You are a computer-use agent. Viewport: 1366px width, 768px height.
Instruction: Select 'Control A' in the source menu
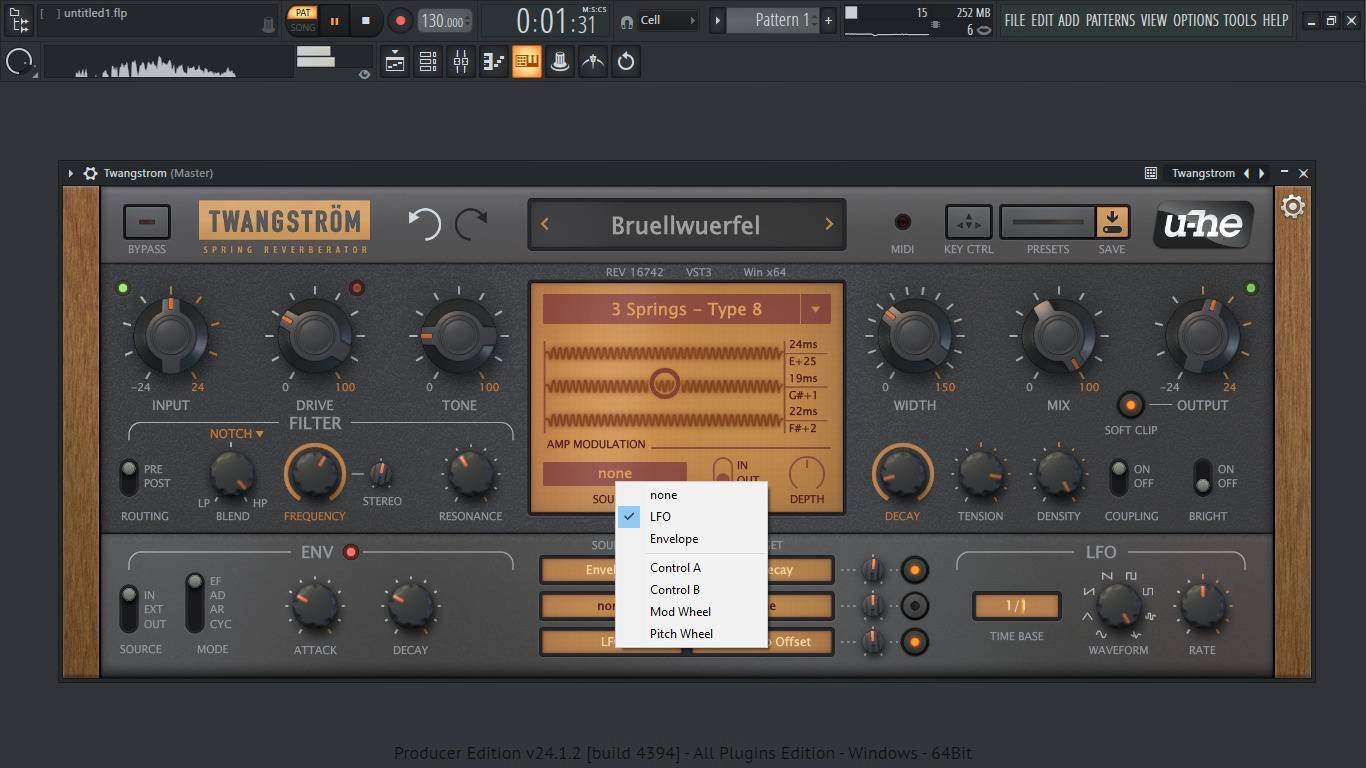[692, 568]
